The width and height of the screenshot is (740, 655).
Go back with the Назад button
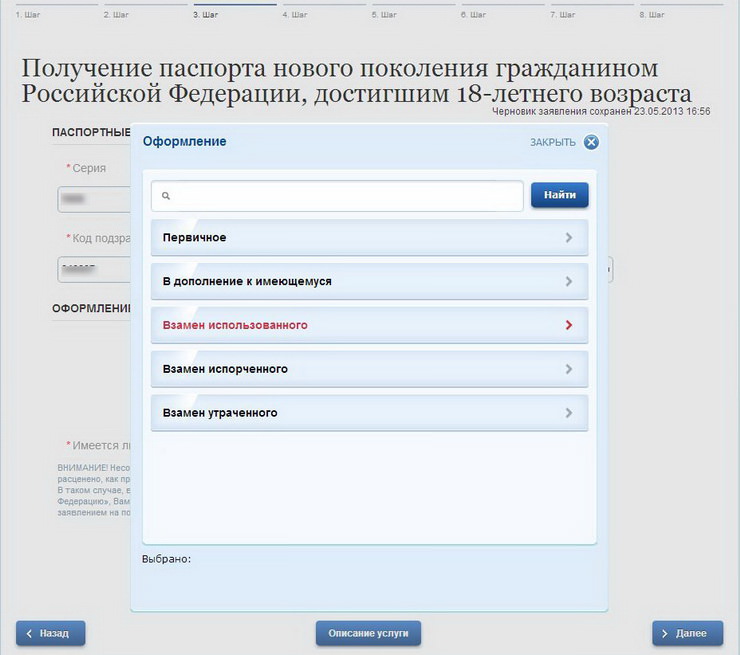click(50, 633)
